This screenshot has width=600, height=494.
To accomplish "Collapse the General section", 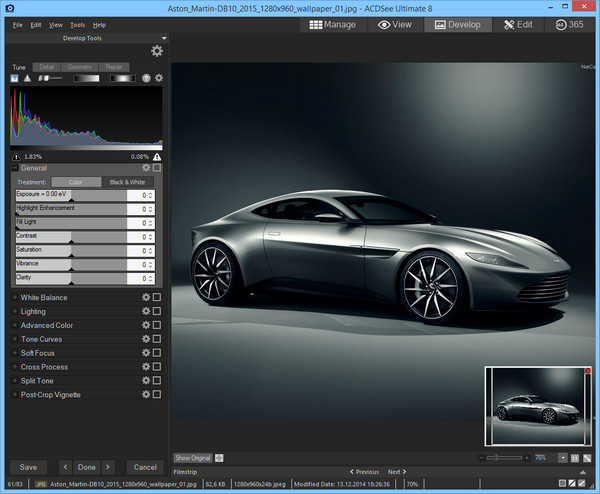I will tap(15, 169).
